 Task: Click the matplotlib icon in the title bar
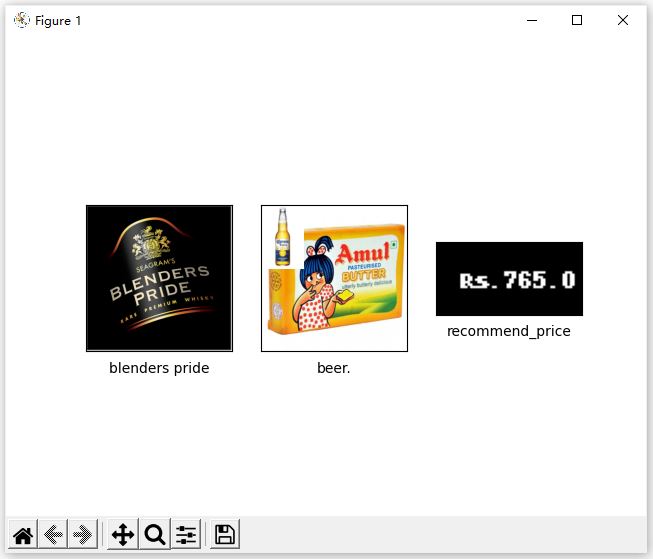click(x=22, y=20)
